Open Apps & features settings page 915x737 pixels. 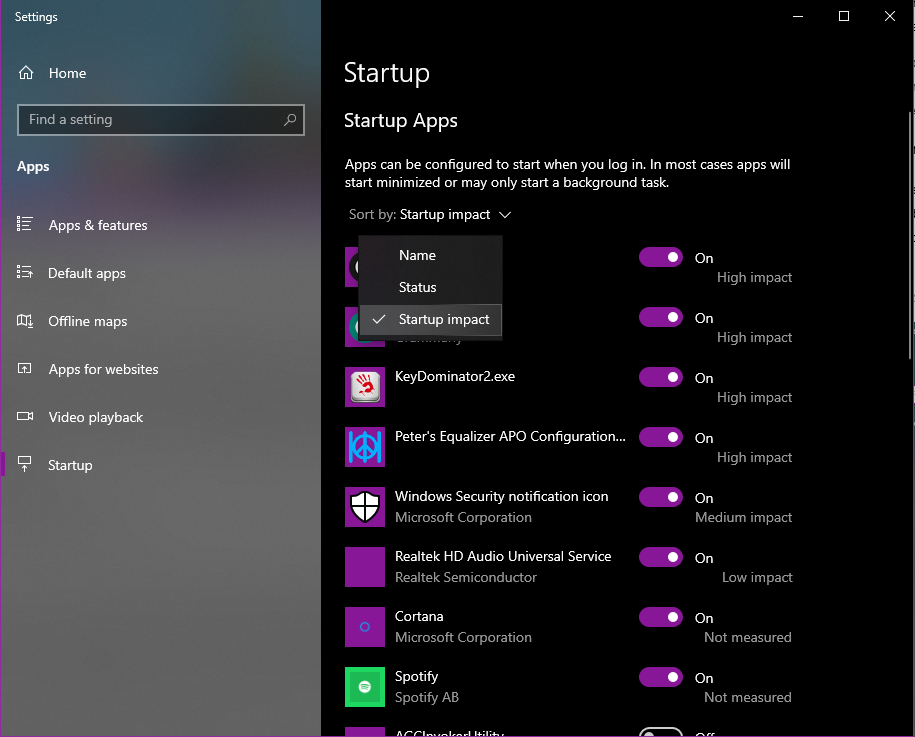[x=98, y=226]
